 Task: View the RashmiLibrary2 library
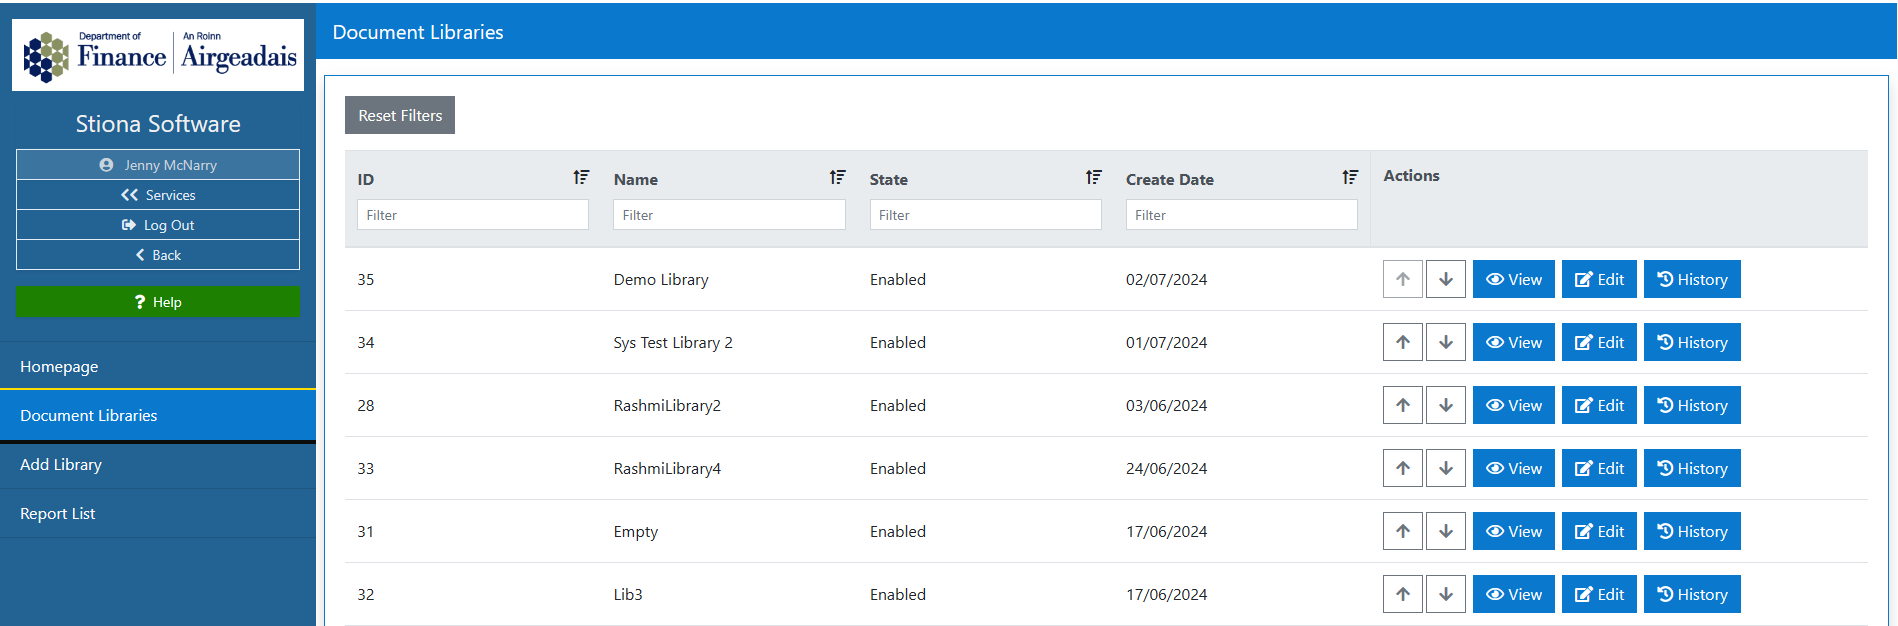(1514, 405)
